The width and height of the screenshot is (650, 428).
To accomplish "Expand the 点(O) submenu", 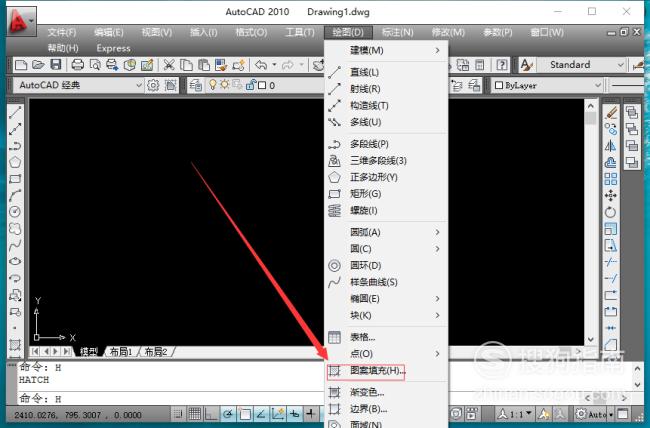I will pyautogui.click(x=386, y=354).
